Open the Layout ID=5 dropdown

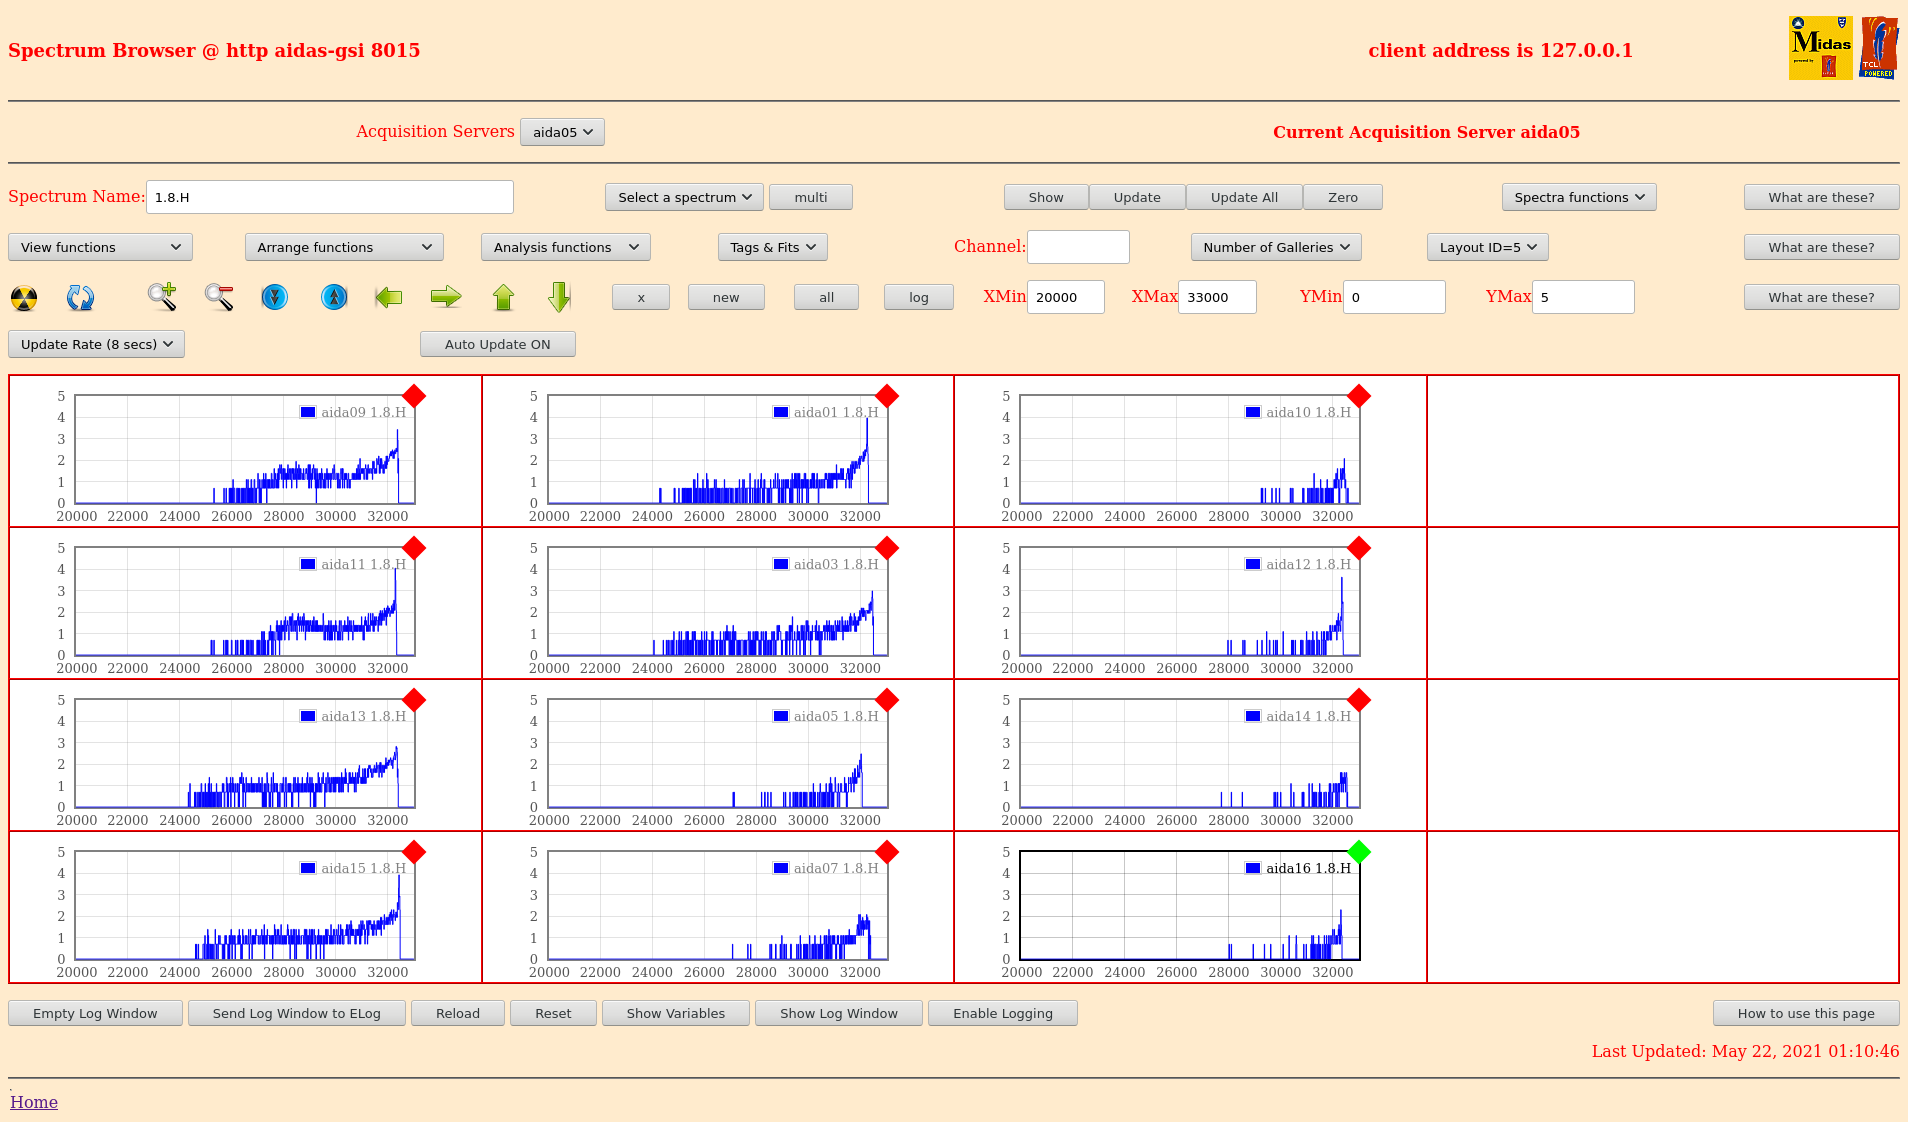1487,247
